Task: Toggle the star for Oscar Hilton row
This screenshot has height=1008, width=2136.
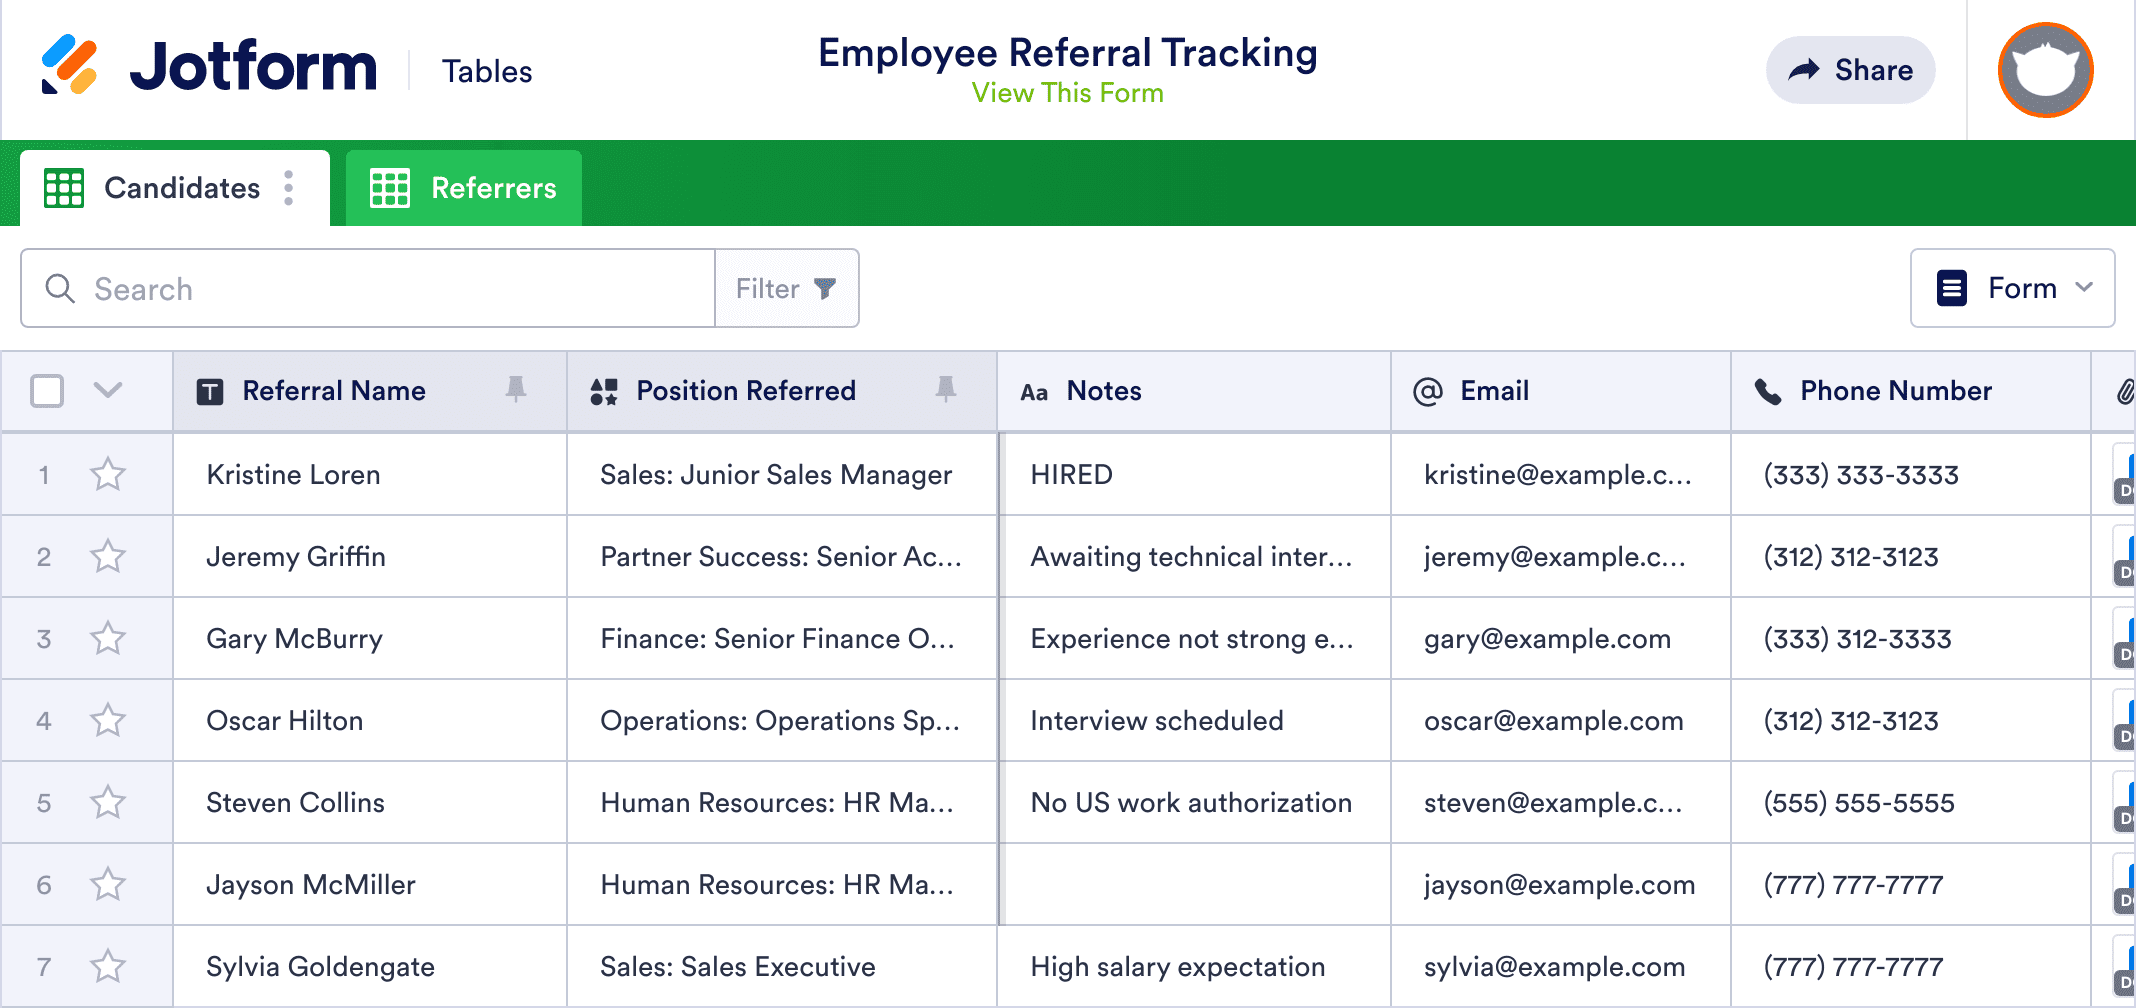Action: coord(108,721)
